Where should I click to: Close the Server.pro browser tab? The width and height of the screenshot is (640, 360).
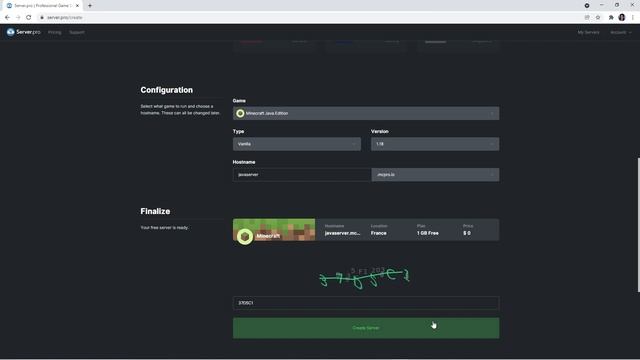tap(77, 6)
